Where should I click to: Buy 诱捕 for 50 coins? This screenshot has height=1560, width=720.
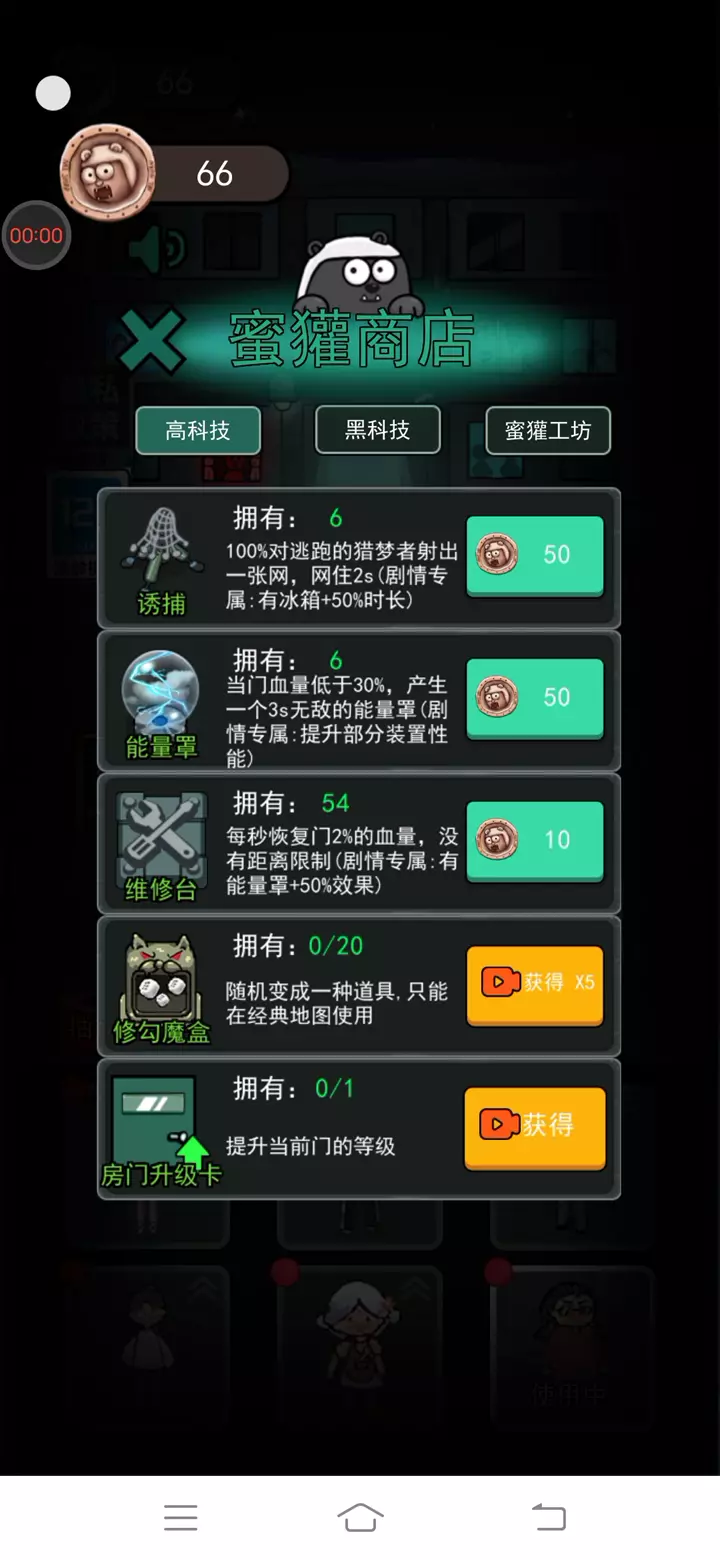tap(535, 555)
